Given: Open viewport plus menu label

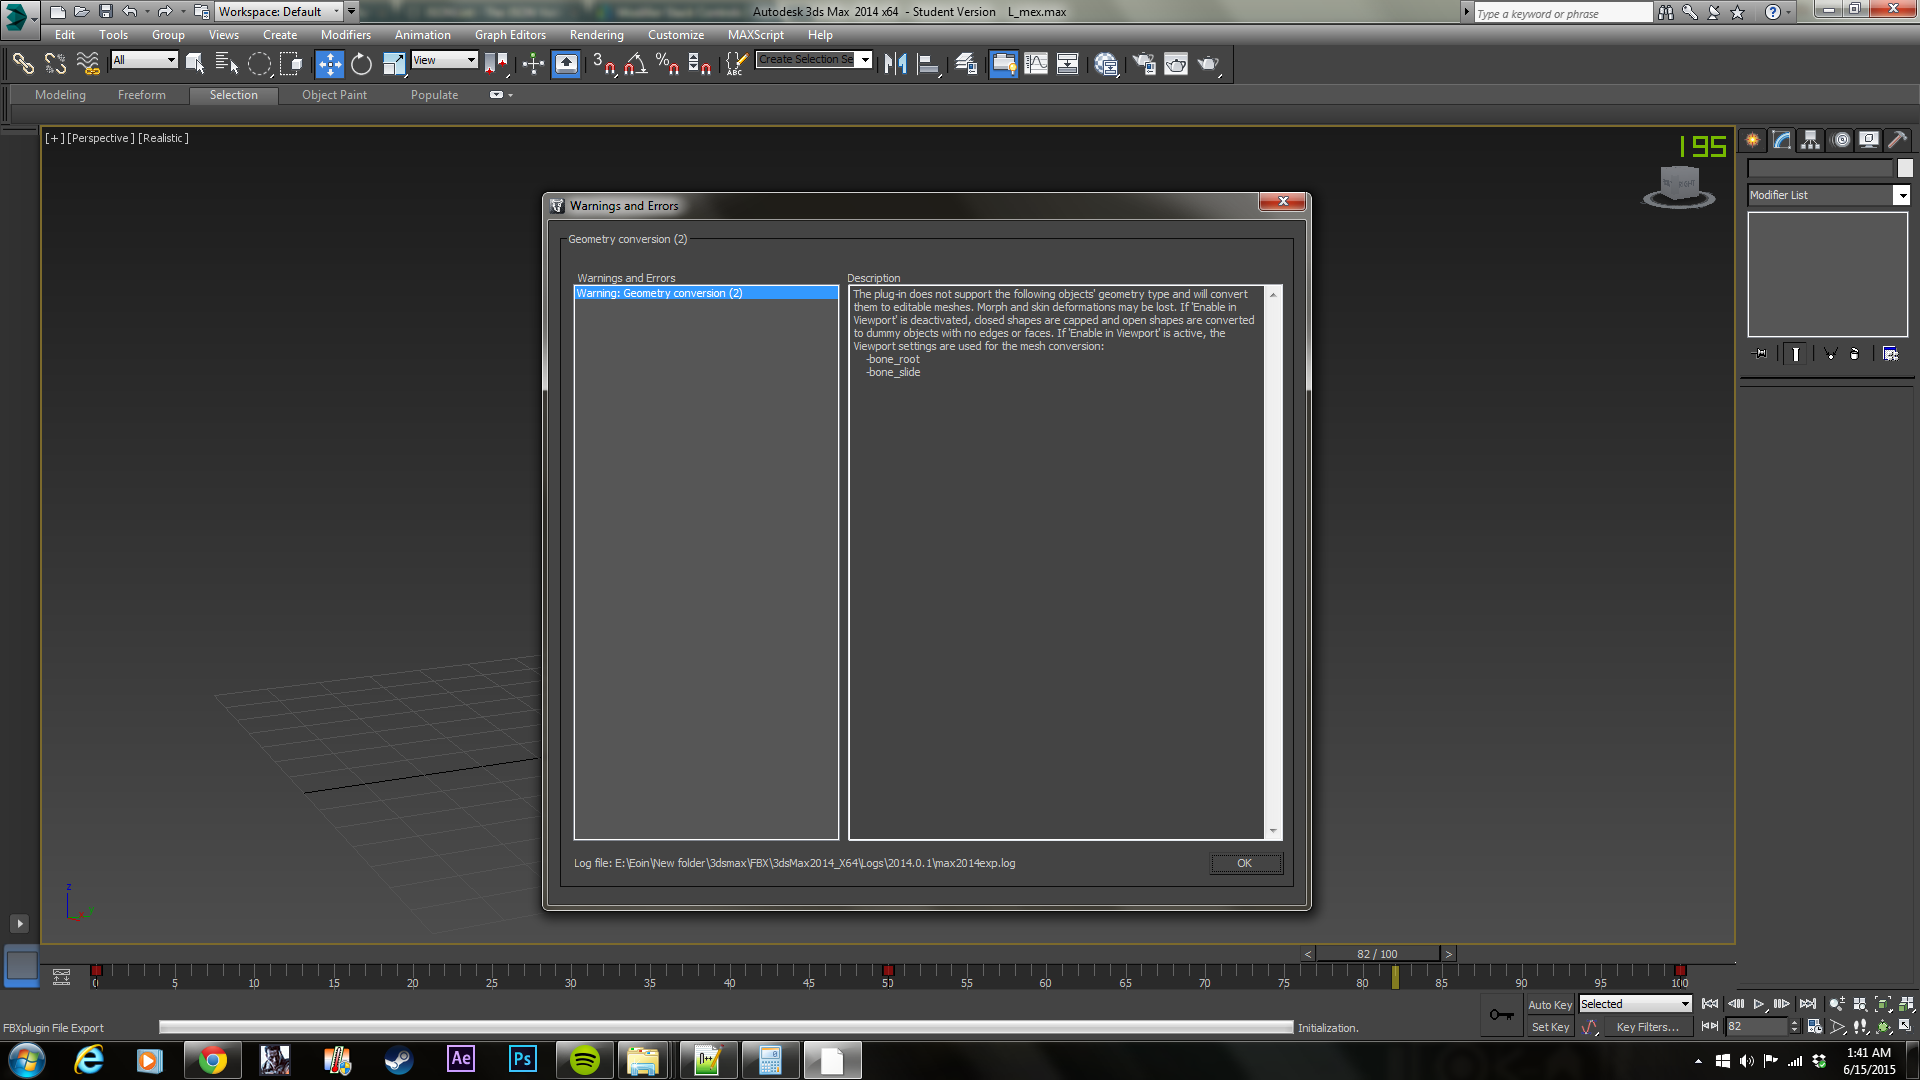Looking at the screenshot, I should tap(54, 138).
